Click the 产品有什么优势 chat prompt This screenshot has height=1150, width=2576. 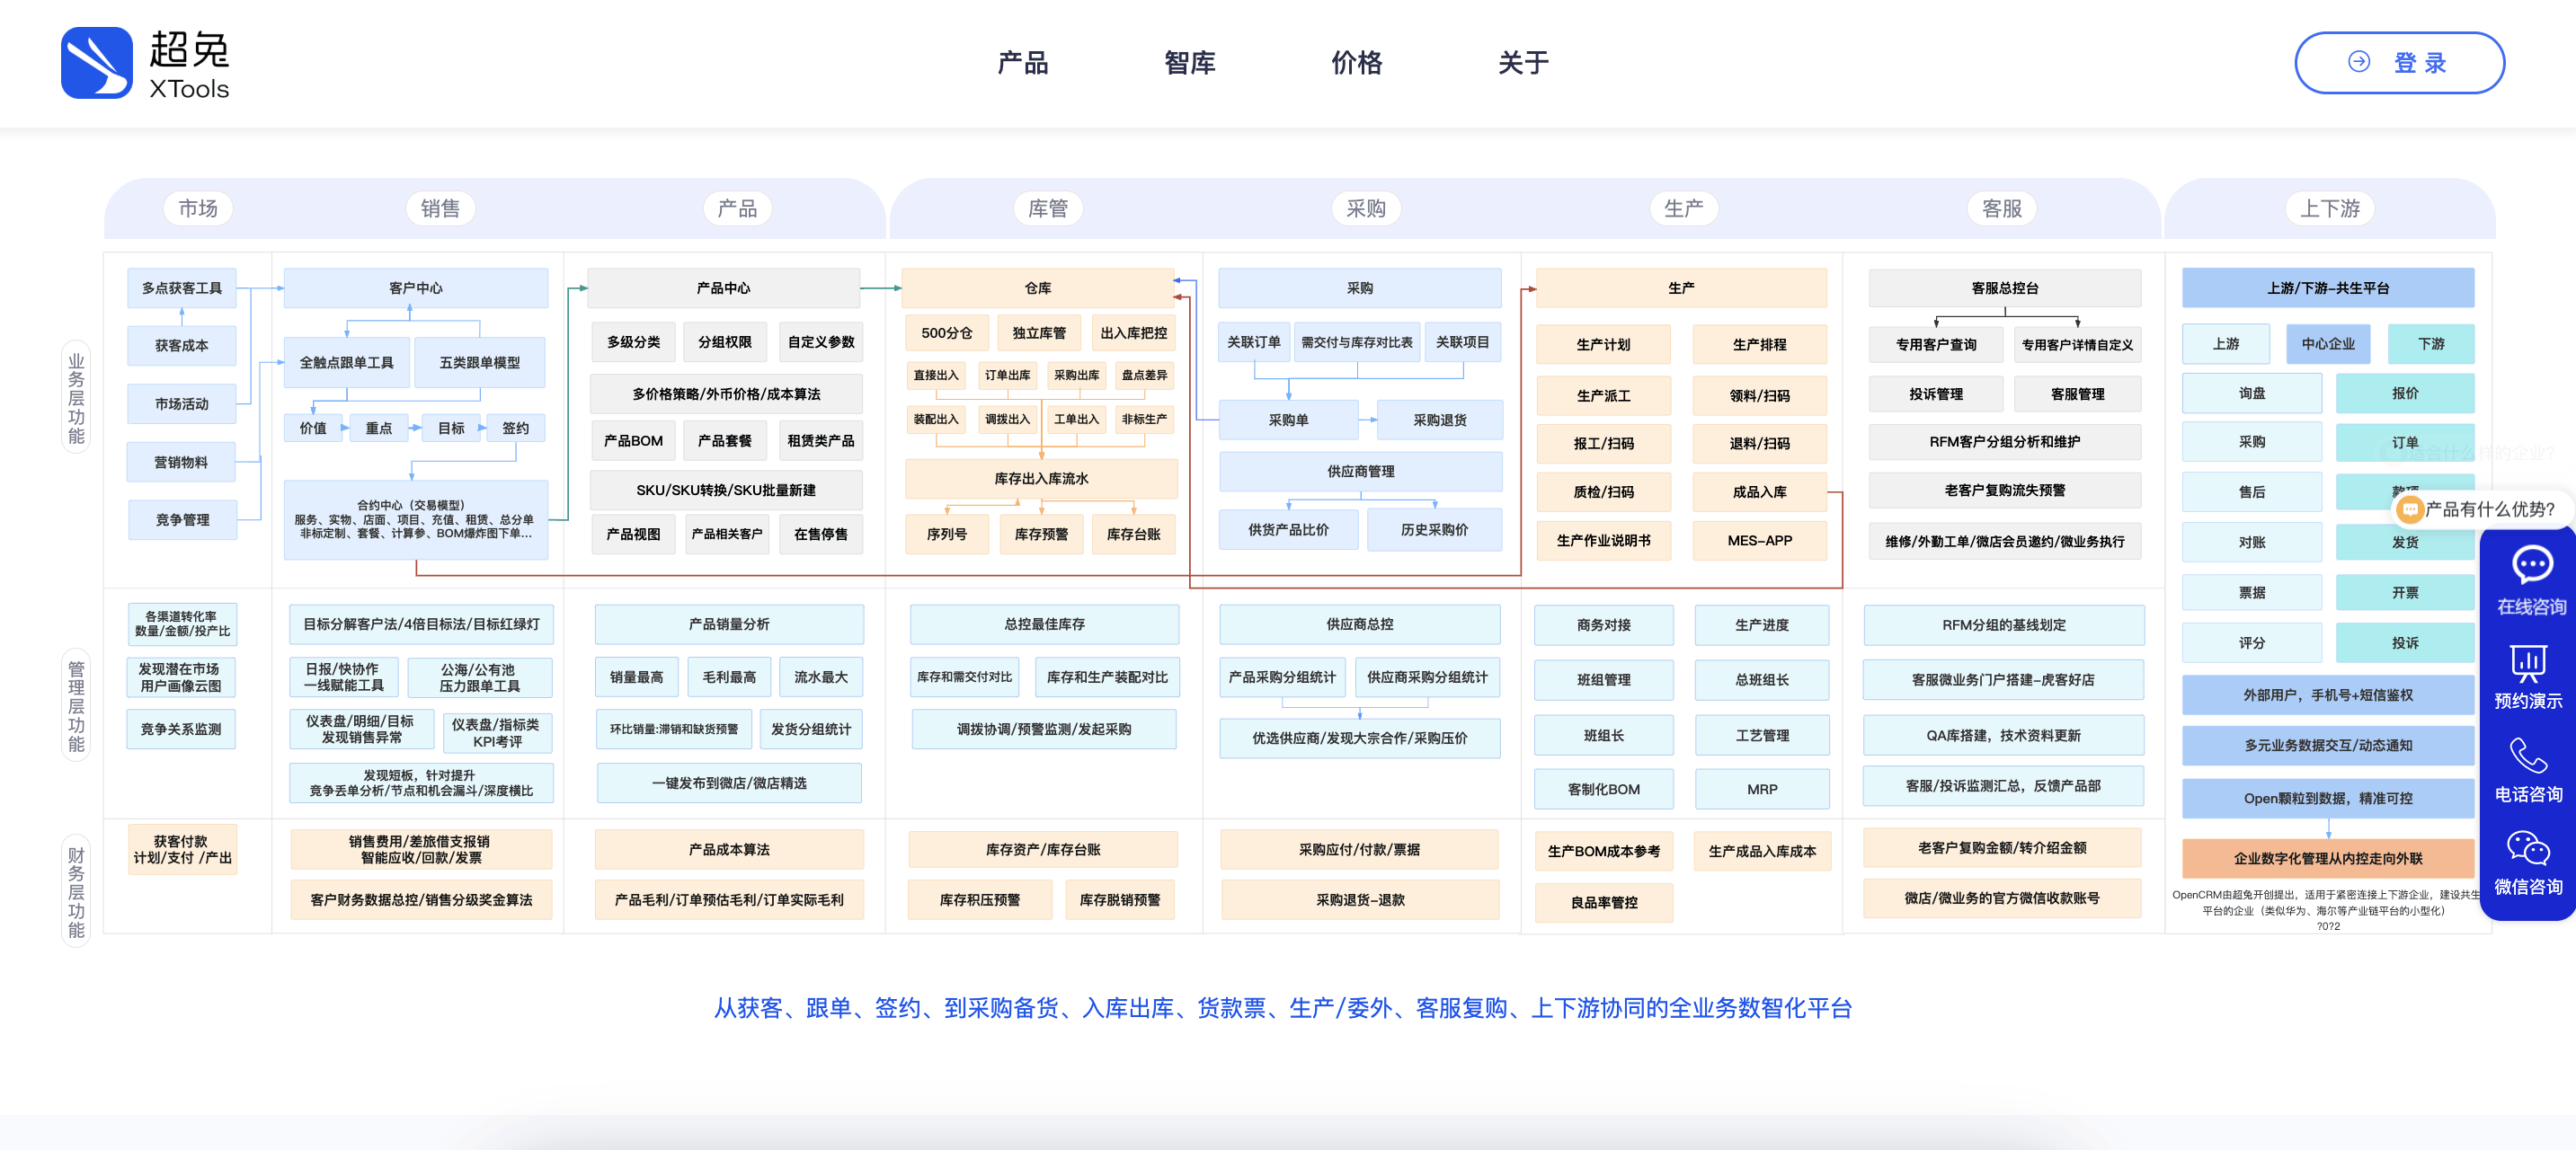click(2488, 510)
